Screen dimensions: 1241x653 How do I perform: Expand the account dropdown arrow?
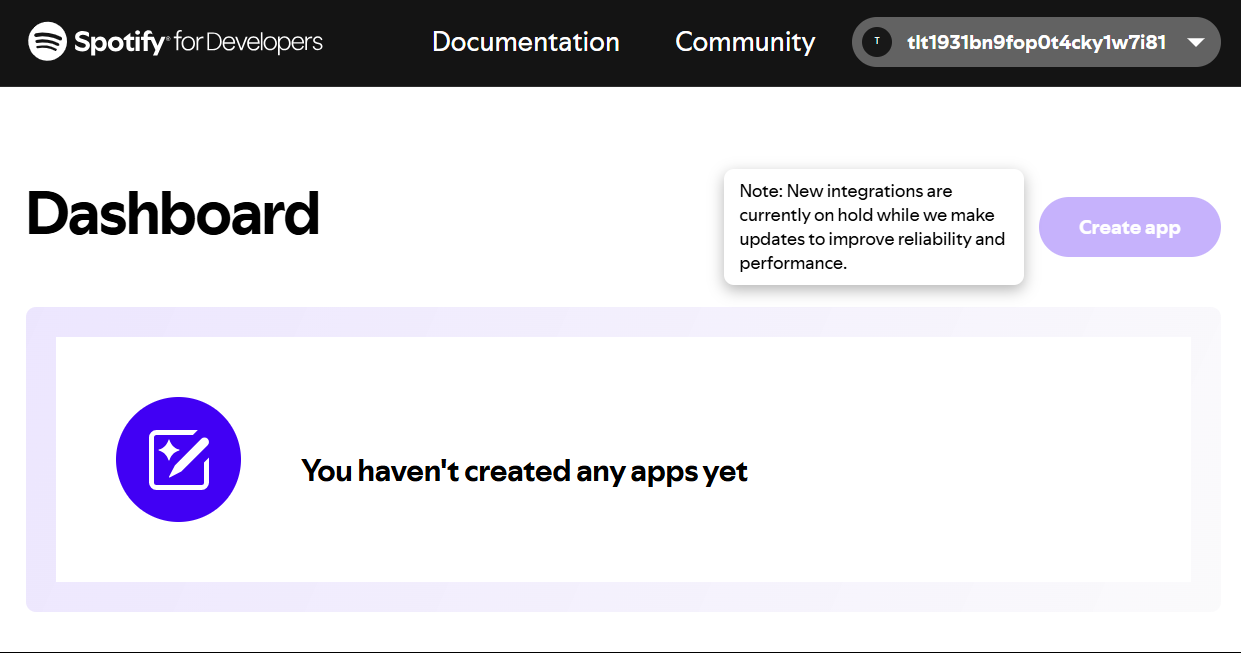[1195, 43]
